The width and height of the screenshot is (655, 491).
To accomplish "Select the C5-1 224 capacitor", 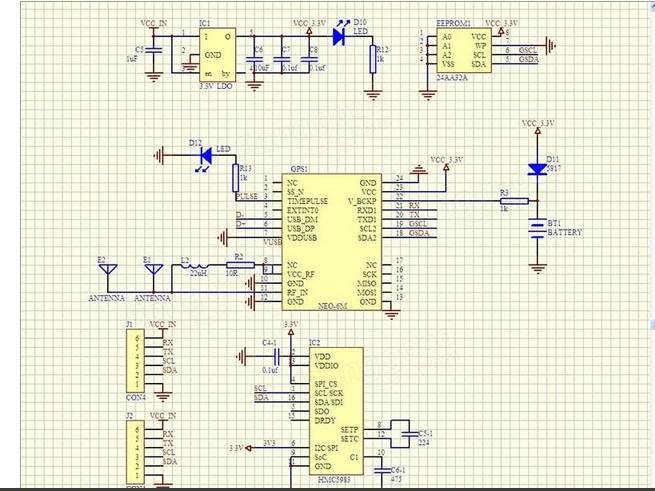I will coord(406,432).
